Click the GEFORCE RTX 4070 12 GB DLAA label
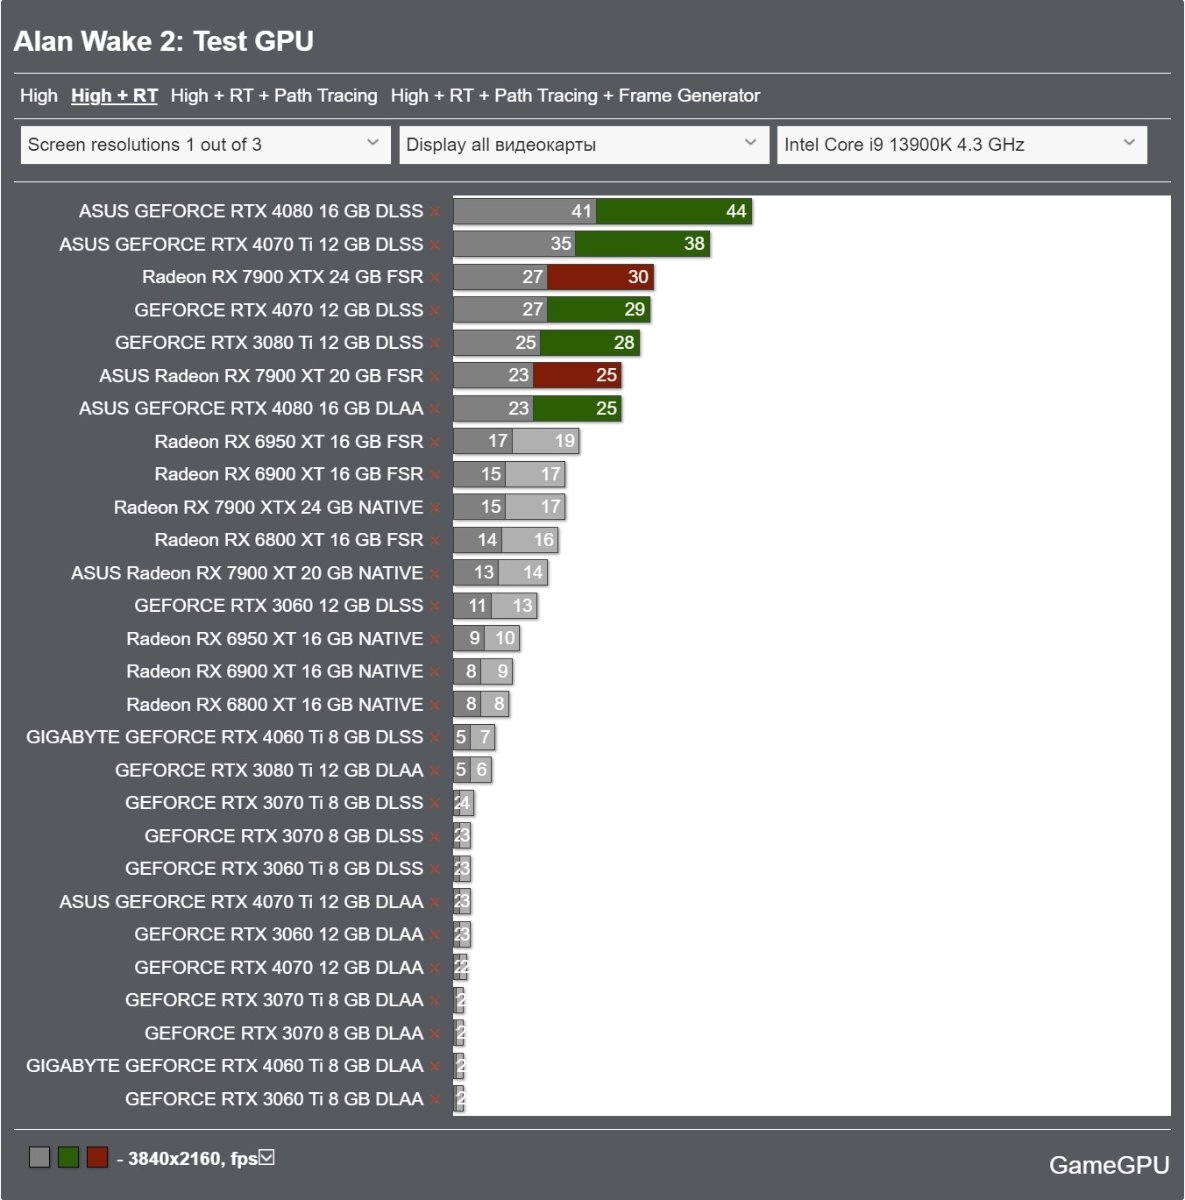Image resolution: width=1185 pixels, height=1200 pixels. point(279,967)
